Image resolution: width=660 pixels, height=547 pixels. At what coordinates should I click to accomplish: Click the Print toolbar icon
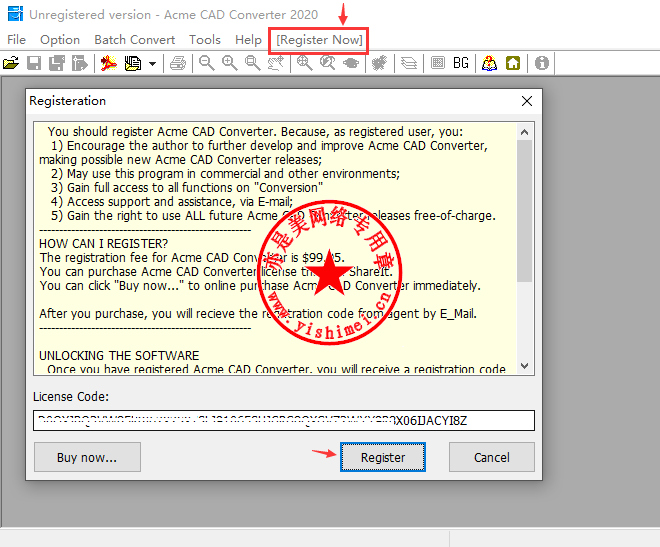pyautogui.click(x=178, y=63)
